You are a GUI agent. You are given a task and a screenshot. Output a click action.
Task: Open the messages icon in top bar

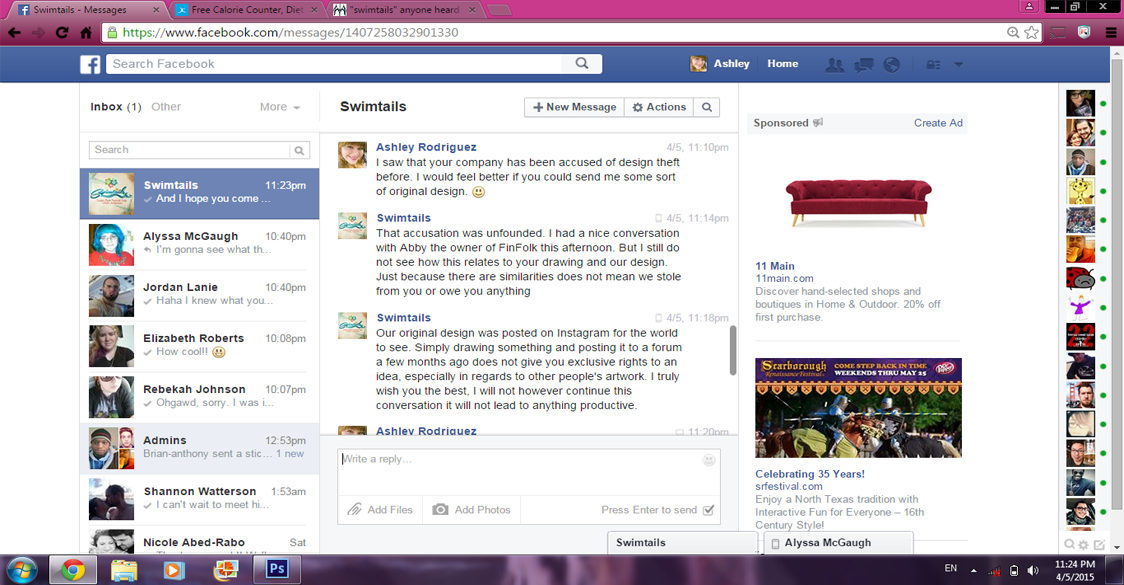coord(863,64)
